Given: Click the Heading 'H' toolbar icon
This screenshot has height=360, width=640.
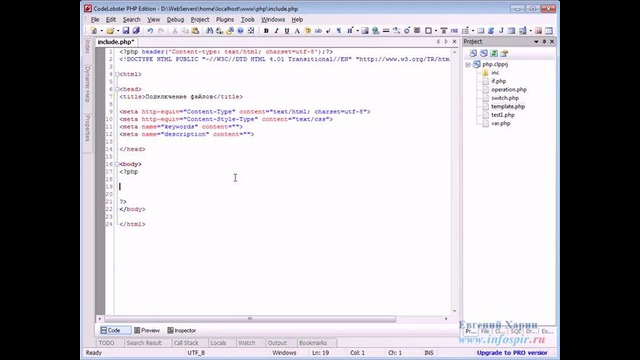Looking at the screenshot, I should (350, 31).
